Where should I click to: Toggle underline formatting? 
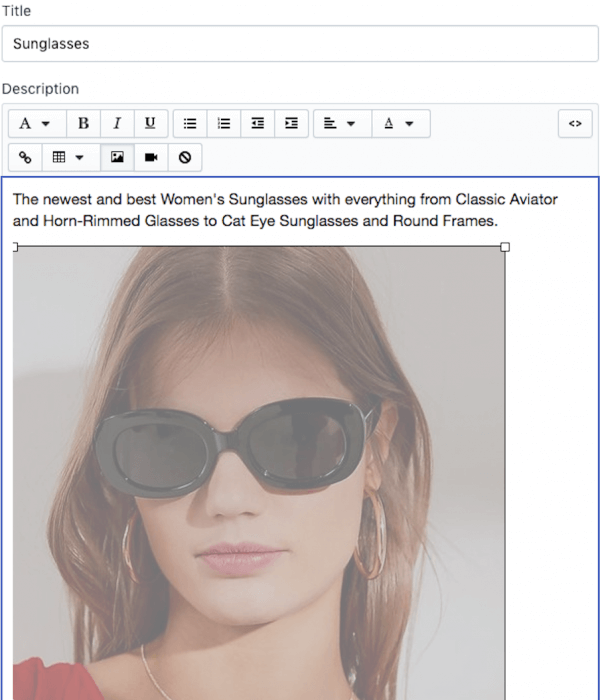(x=150, y=124)
